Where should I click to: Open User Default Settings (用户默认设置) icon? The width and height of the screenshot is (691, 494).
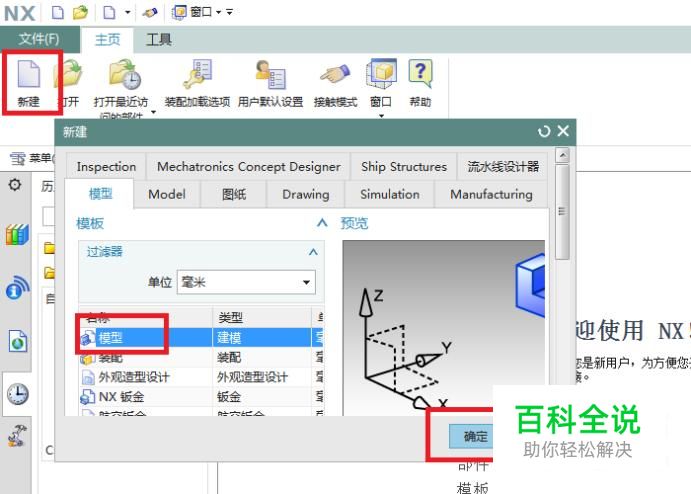pos(271,74)
